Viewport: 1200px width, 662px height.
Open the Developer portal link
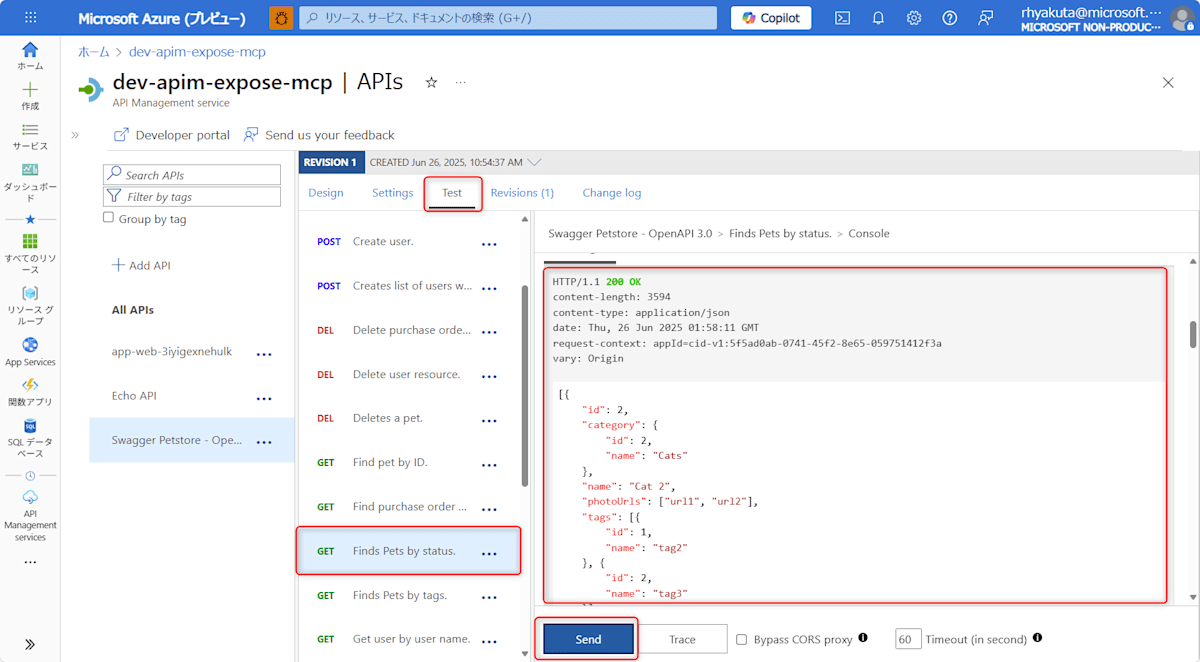point(172,135)
